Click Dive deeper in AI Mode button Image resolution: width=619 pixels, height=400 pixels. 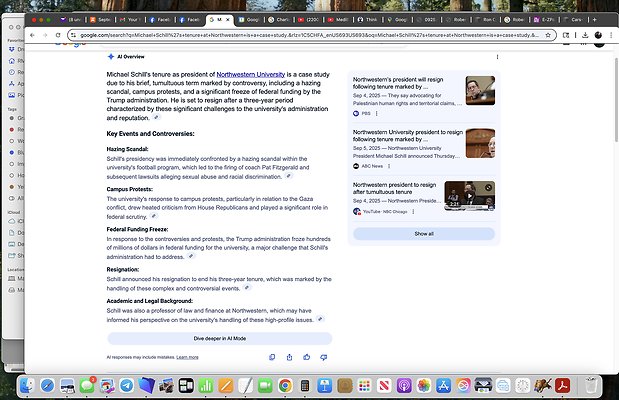219,338
